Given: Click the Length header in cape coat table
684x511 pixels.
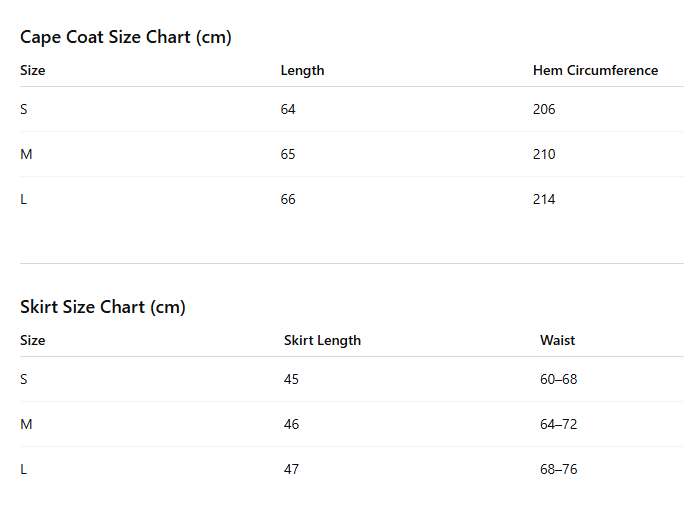Looking at the screenshot, I should 302,70.
